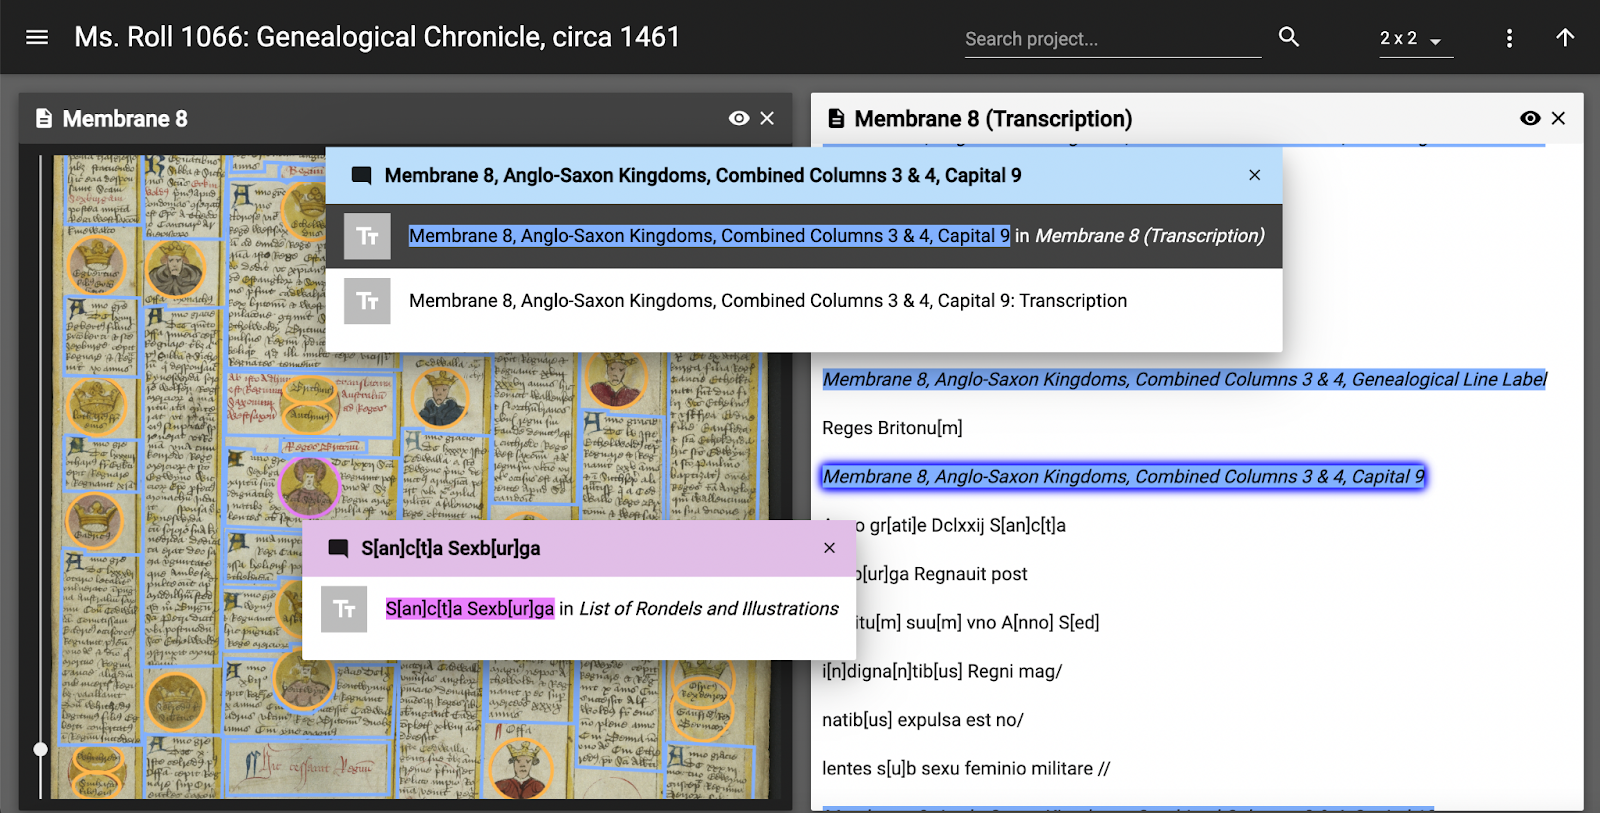Open the vertical three-dots more menu
Screen dimensions: 1600x813
[x=1509, y=38]
